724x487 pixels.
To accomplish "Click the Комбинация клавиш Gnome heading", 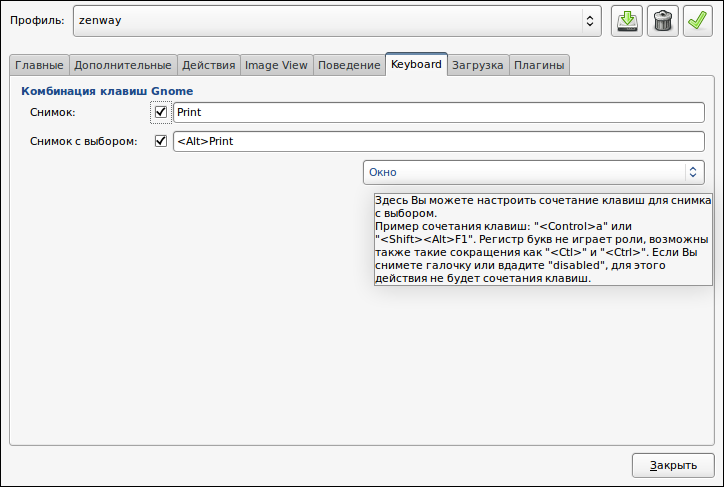I will (x=107, y=91).
